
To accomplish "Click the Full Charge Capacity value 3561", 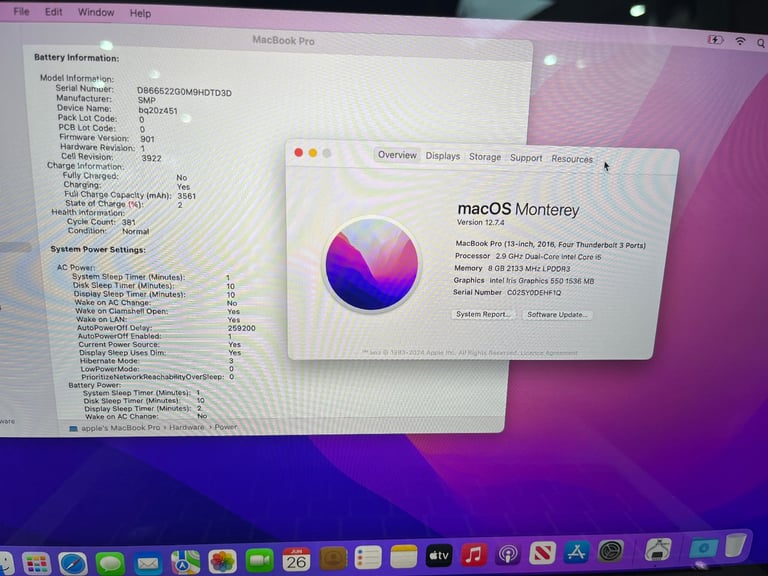I will [187, 196].
